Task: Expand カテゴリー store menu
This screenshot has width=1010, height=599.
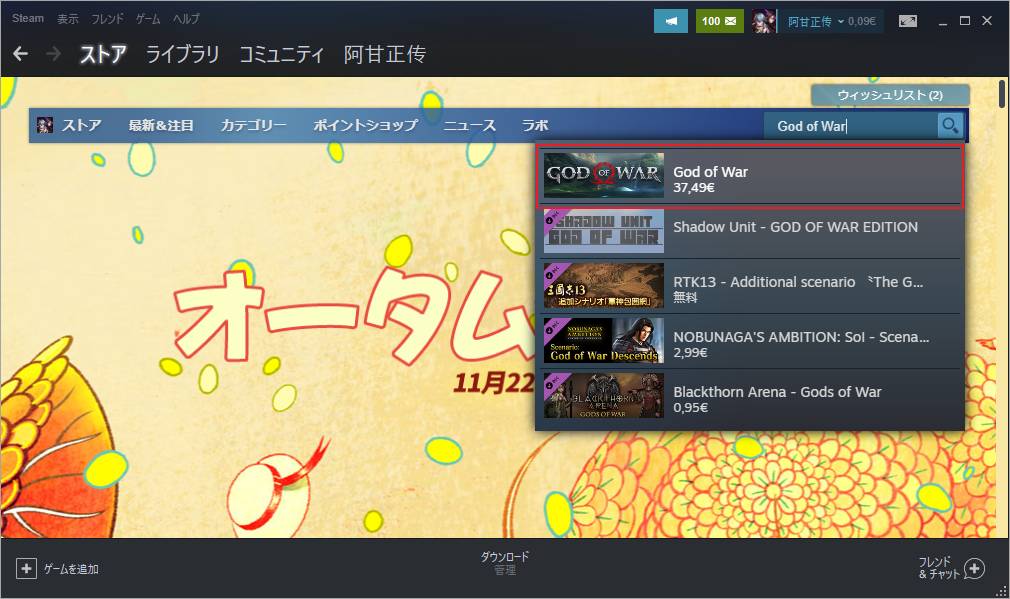Action: coord(253,125)
